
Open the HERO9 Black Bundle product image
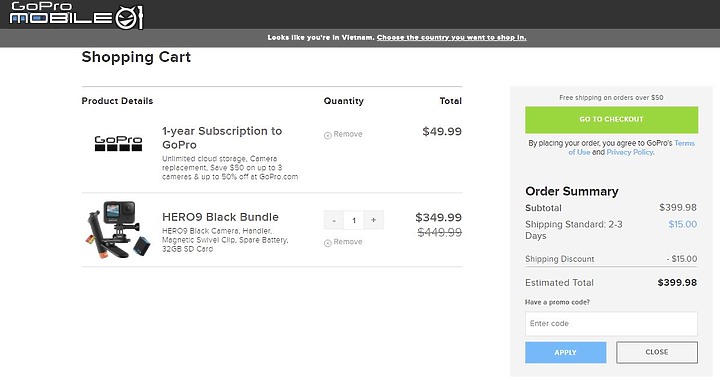(x=118, y=230)
